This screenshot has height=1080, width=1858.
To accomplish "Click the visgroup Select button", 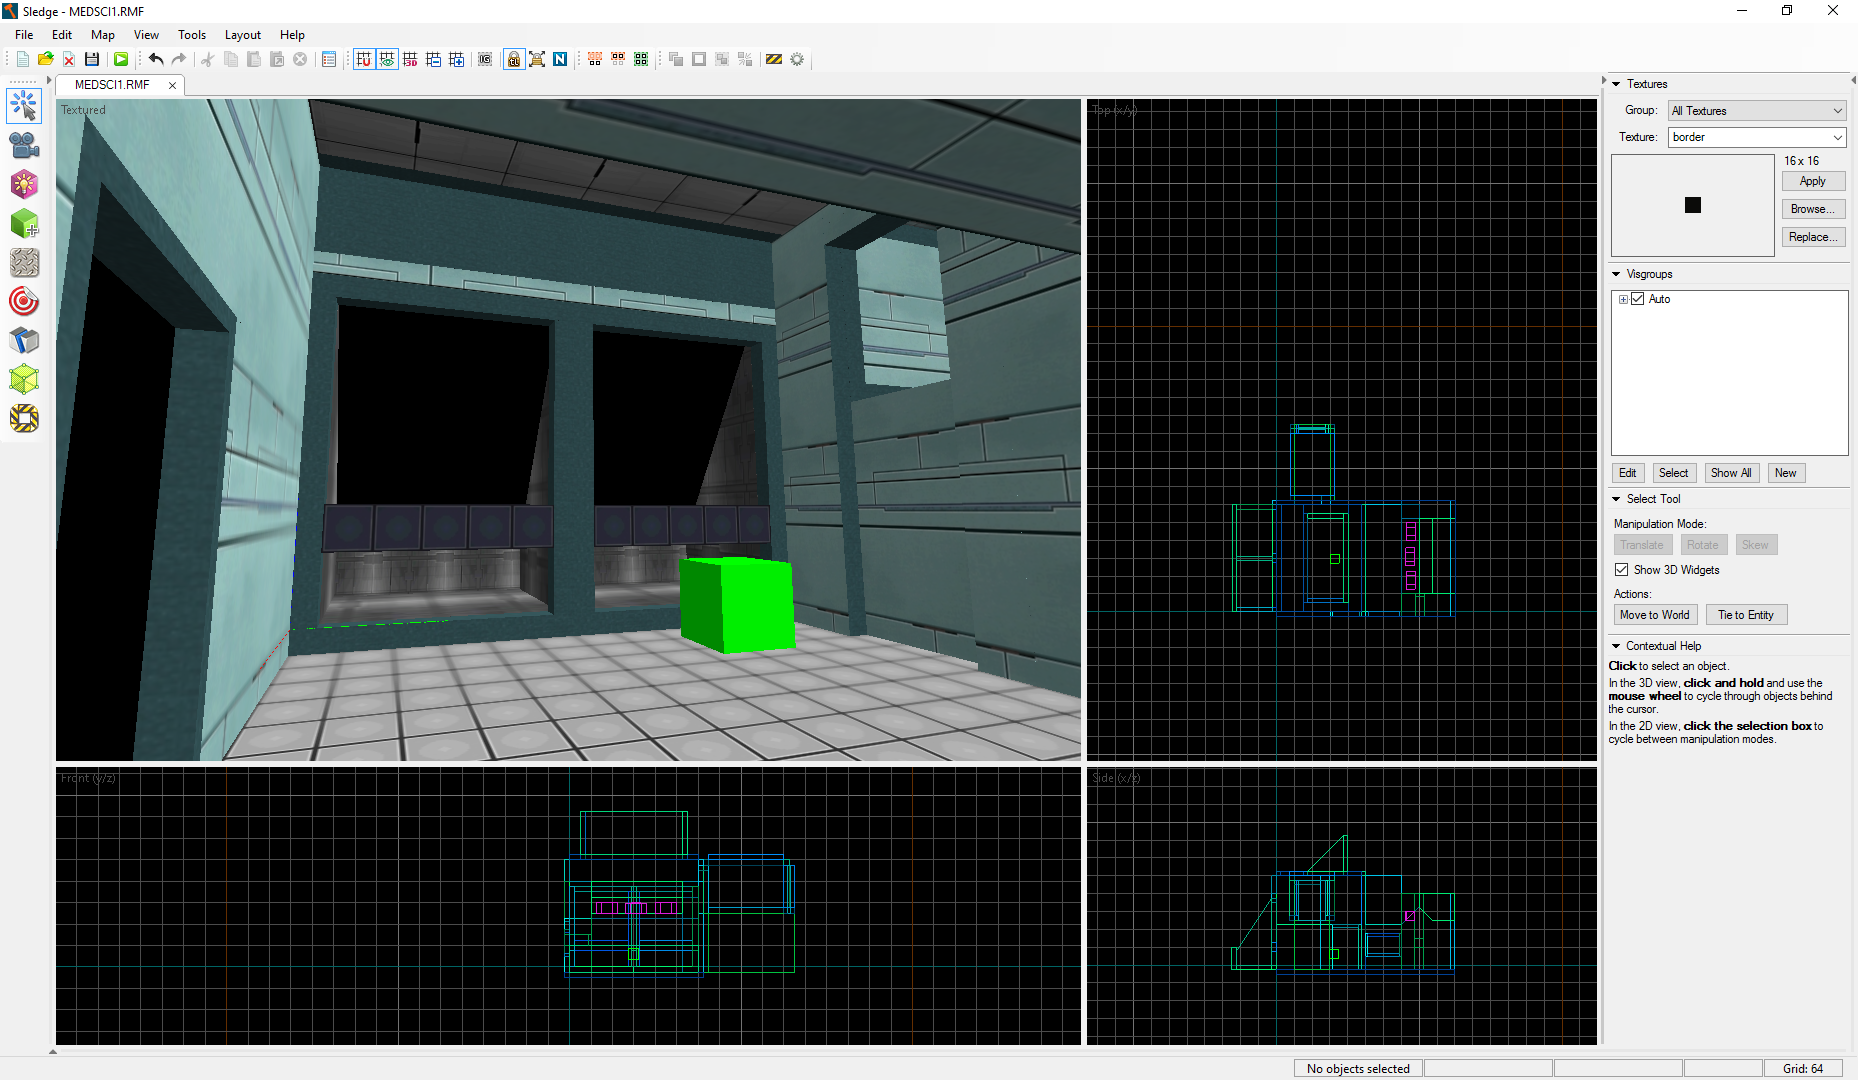I will (x=1673, y=473).
